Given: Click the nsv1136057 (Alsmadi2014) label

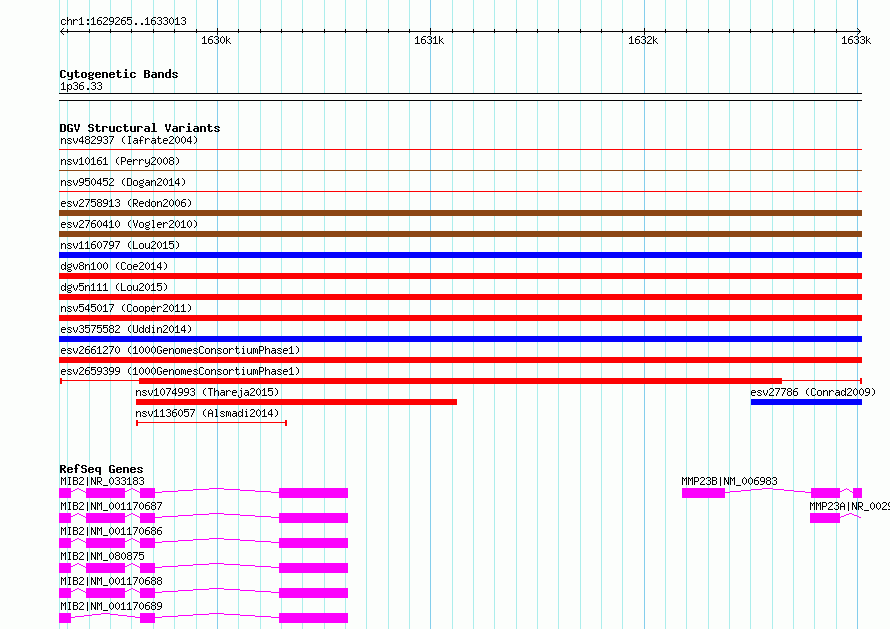Looking at the screenshot, I should tap(207, 413).
